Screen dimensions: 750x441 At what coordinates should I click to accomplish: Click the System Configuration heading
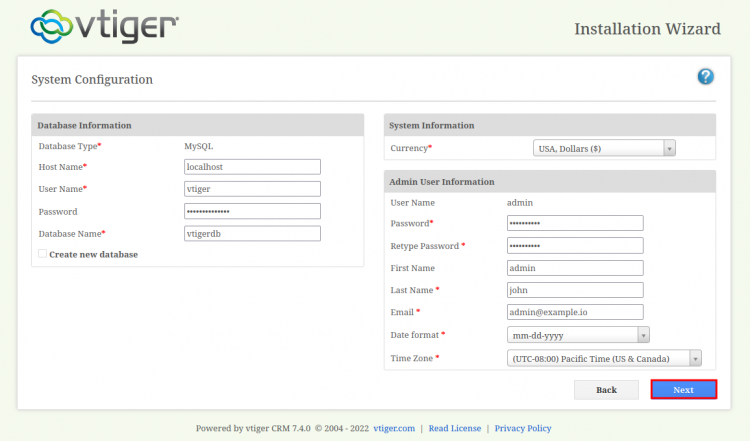tap(92, 79)
